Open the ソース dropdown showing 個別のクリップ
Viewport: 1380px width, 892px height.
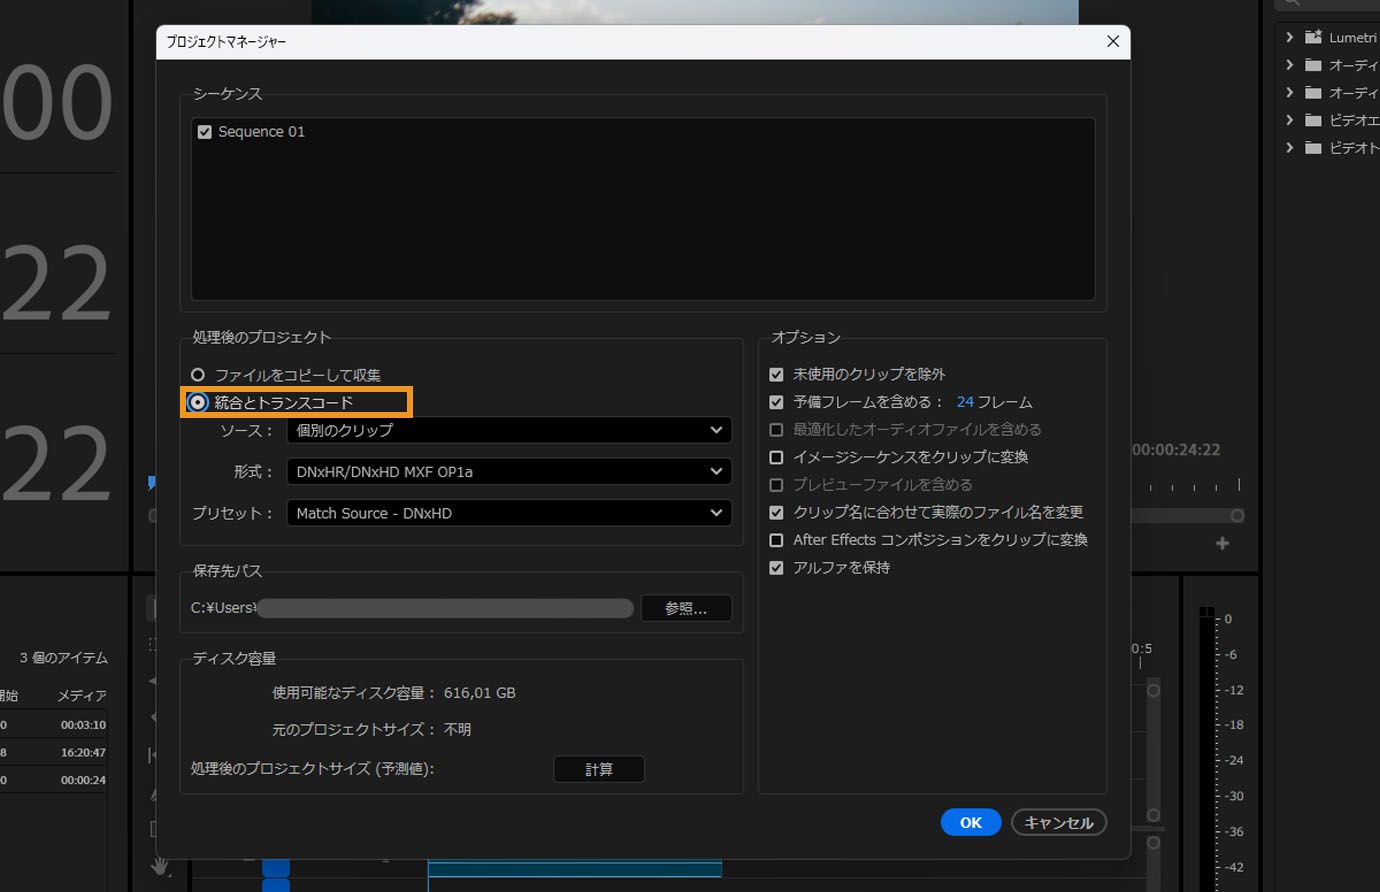click(509, 430)
